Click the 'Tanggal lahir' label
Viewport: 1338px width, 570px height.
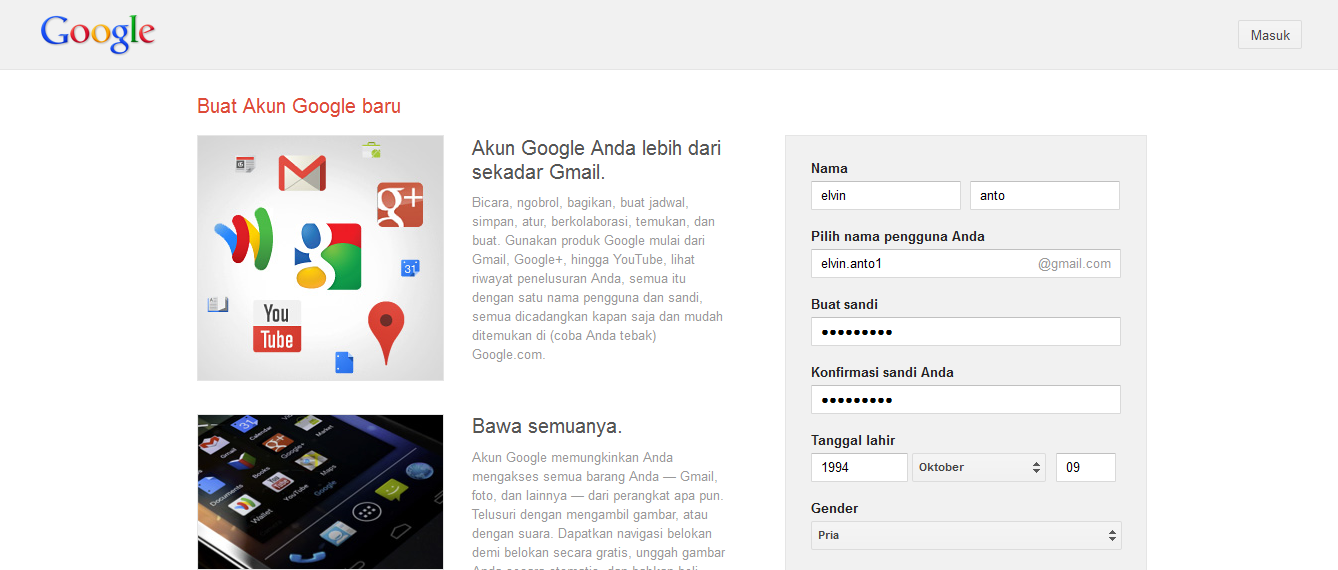point(853,440)
